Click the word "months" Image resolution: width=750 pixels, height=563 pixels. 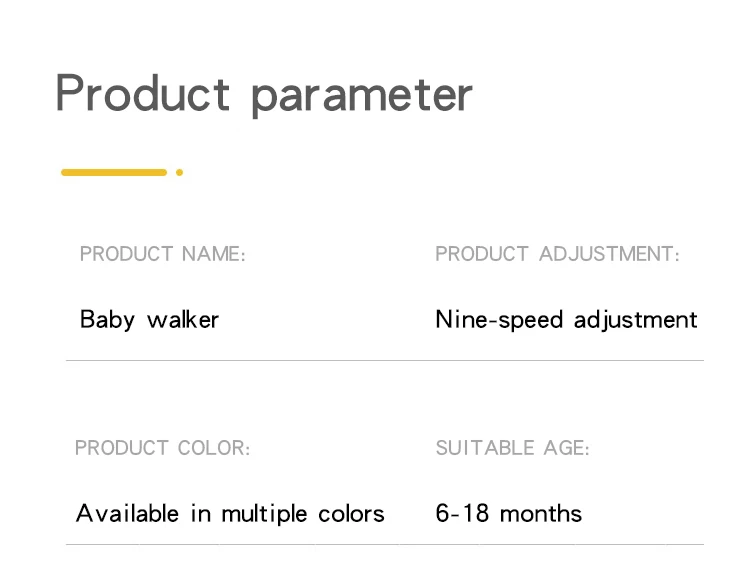[540, 514]
